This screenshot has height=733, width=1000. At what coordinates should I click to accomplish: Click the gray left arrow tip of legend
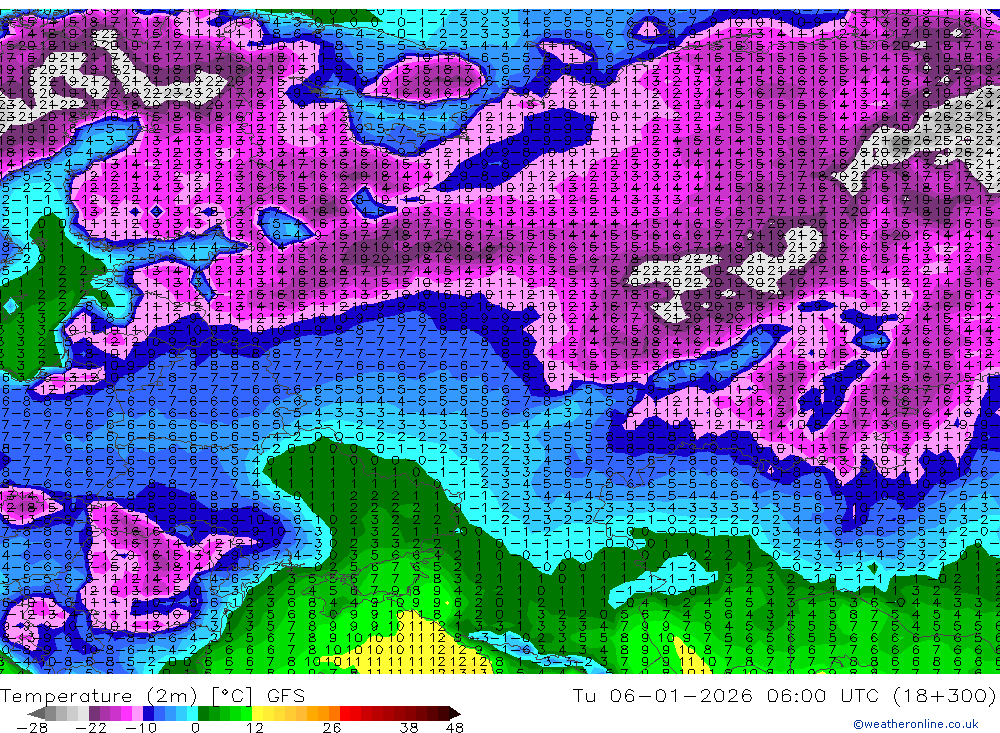pyautogui.click(x=36, y=713)
